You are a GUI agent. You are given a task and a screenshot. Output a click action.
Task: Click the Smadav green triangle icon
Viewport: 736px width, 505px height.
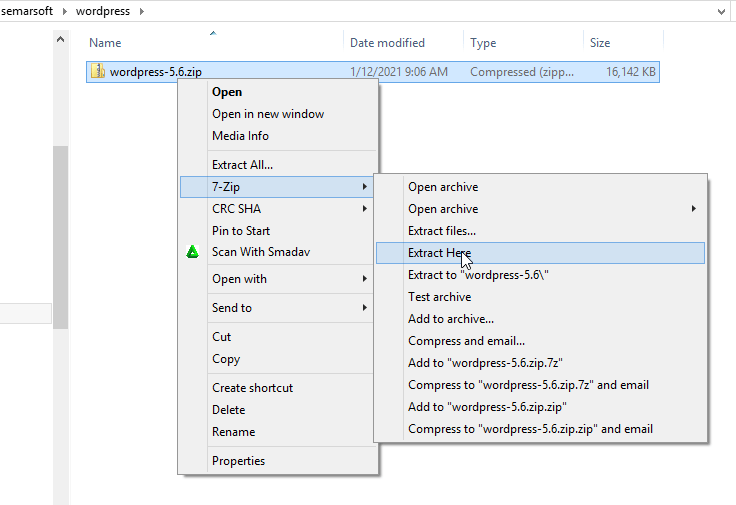(x=192, y=252)
